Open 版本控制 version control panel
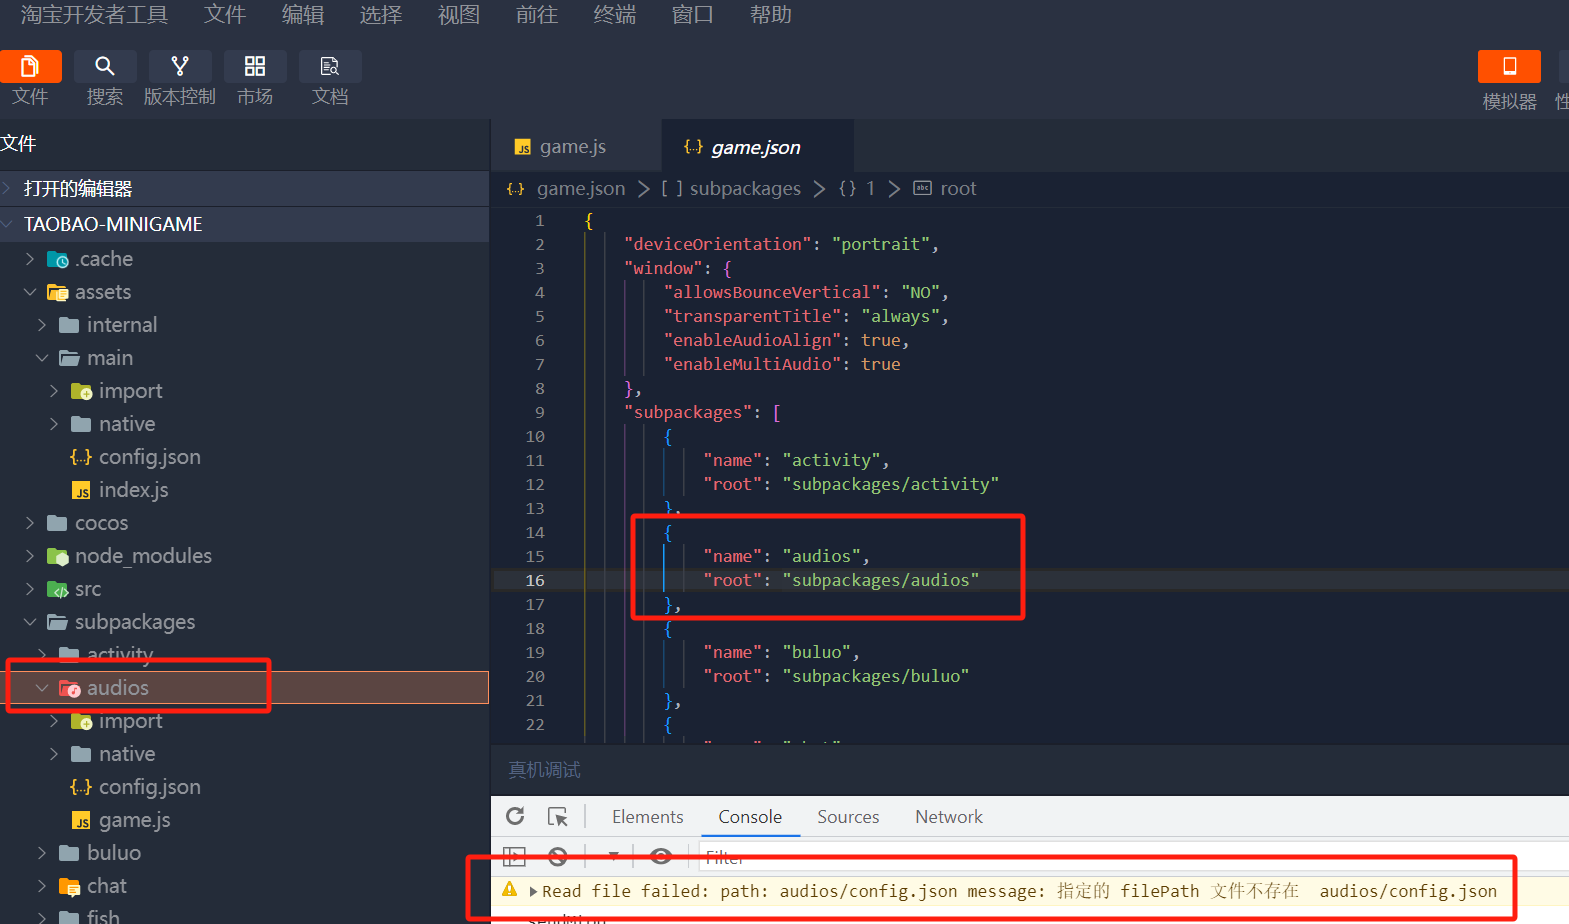 point(180,67)
